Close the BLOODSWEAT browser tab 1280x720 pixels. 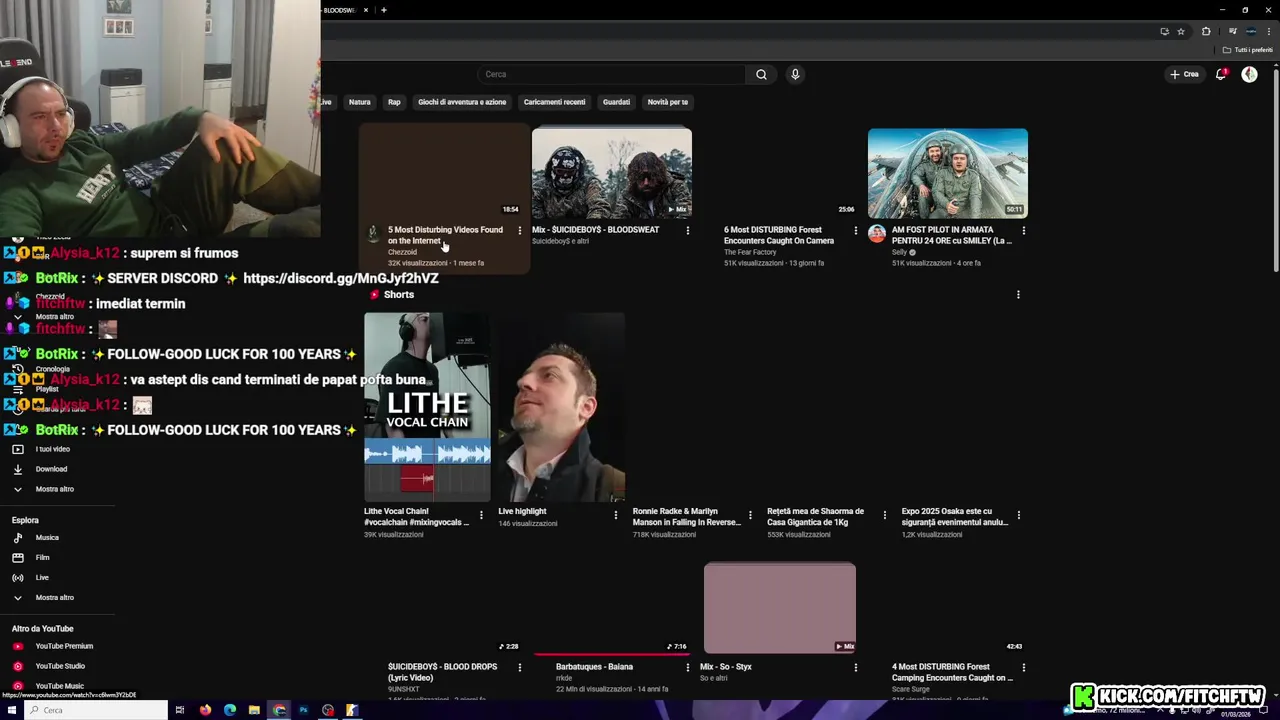pyautogui.click(x=366, y=10)
